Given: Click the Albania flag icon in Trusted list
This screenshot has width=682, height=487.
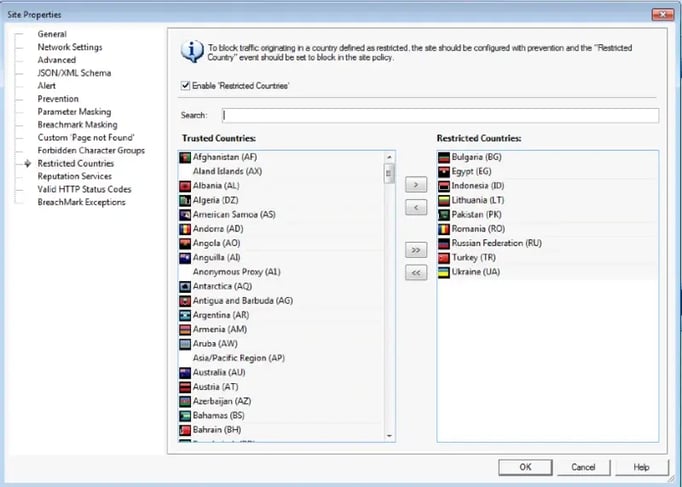Looking at the screenshot, I should pos(184,186).
